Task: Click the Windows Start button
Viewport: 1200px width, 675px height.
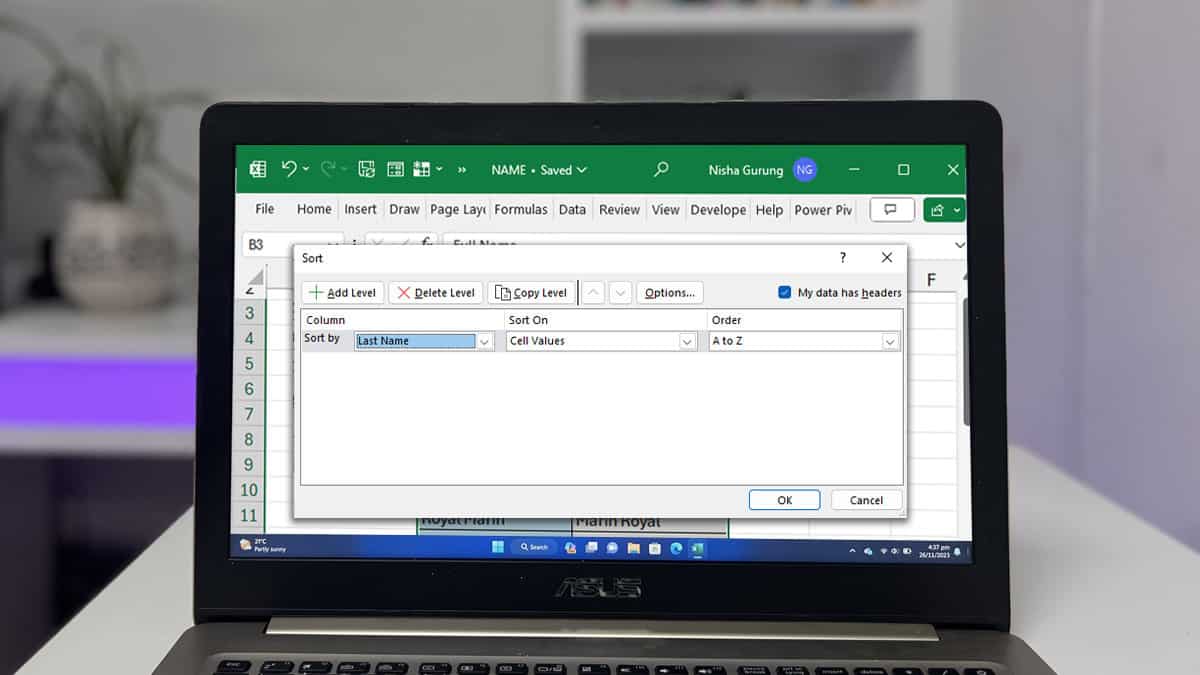Action: pyautogui.click(x=498, y=547)
